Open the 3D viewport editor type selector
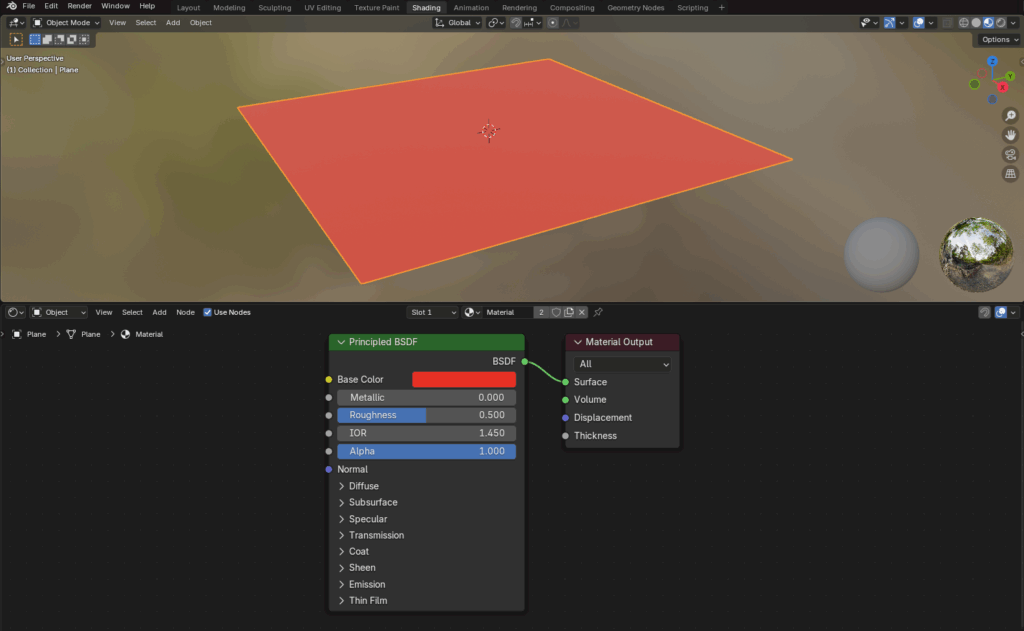Screen dimensions: 1024x631 tap(14, 22)
